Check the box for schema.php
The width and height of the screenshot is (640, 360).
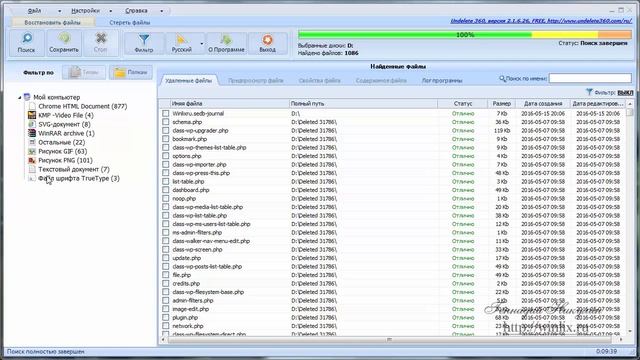[165, 122]
